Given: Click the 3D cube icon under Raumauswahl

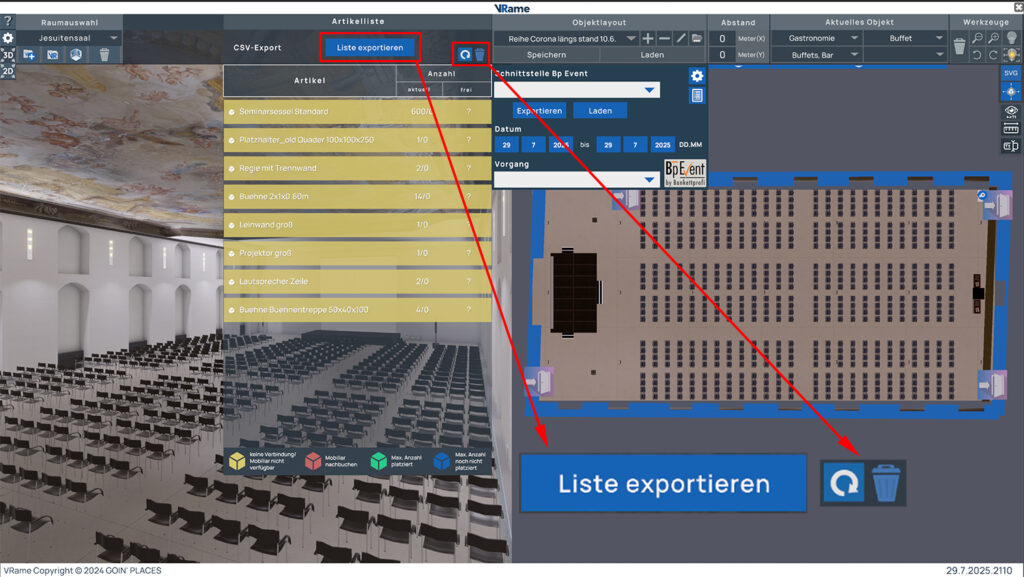Looking at the screenshot, I should 76,55.
